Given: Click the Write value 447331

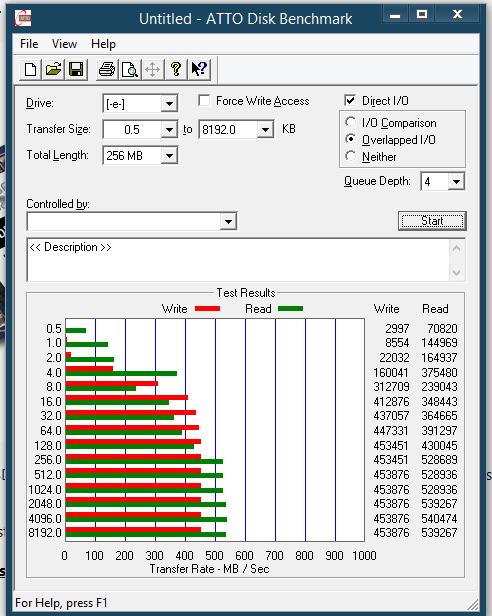Looking at the screenshot, I should click(x=391, y=431).
